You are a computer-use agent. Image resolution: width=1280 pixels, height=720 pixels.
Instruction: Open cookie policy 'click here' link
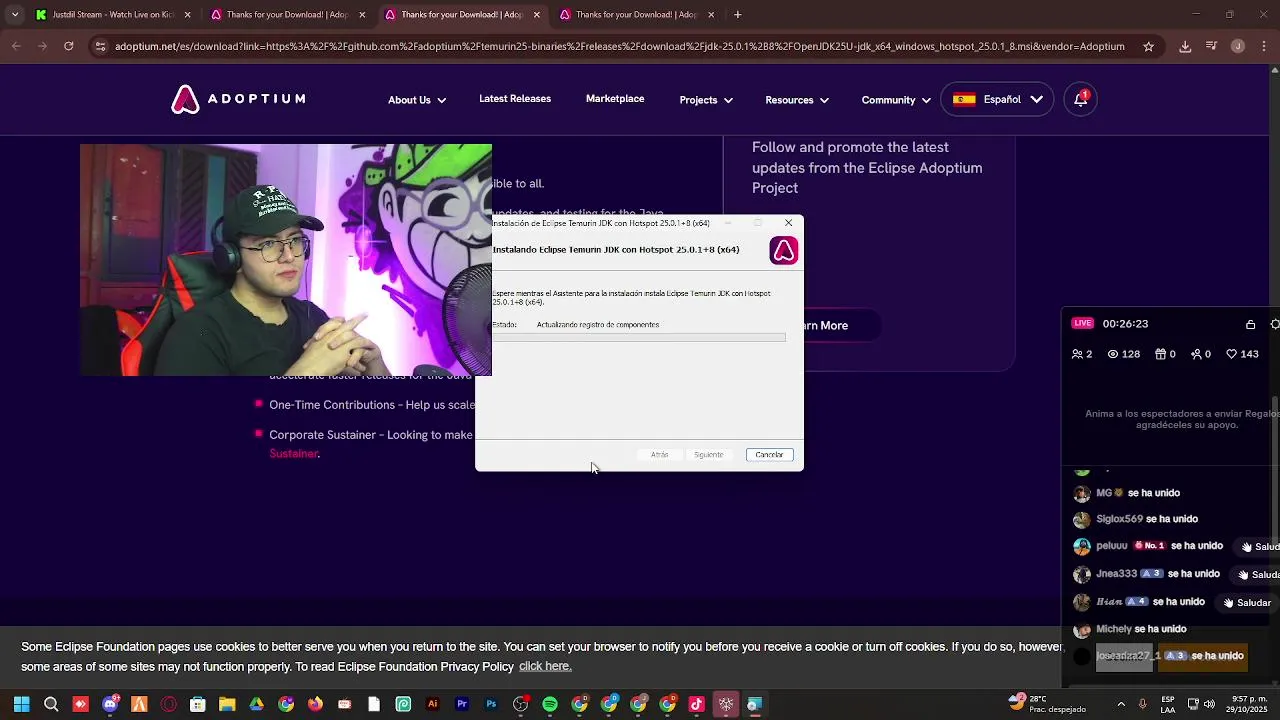pyautogui.click(x=545, y=667)
